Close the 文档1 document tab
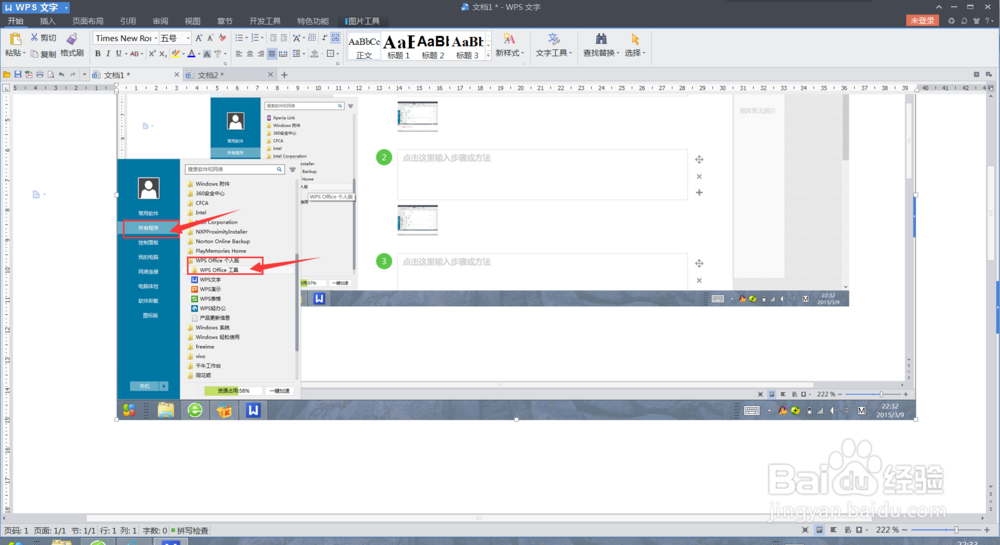The width and height of the screenshot is (1000, 545). [x=177, y=75]
